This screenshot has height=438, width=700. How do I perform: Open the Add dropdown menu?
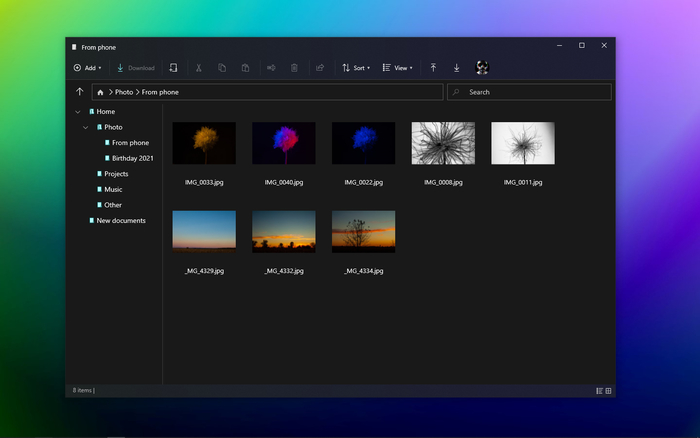88,68
